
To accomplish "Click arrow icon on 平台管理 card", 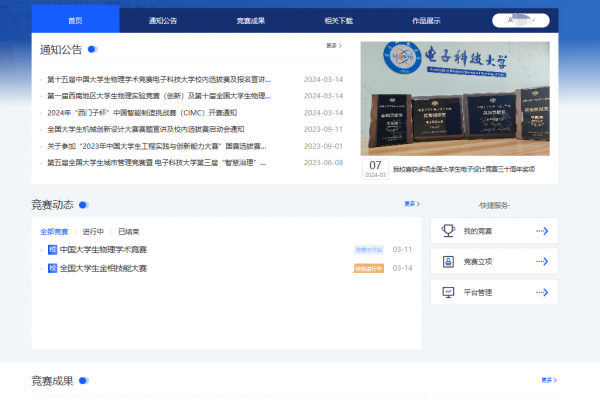I will pos(542,292).
